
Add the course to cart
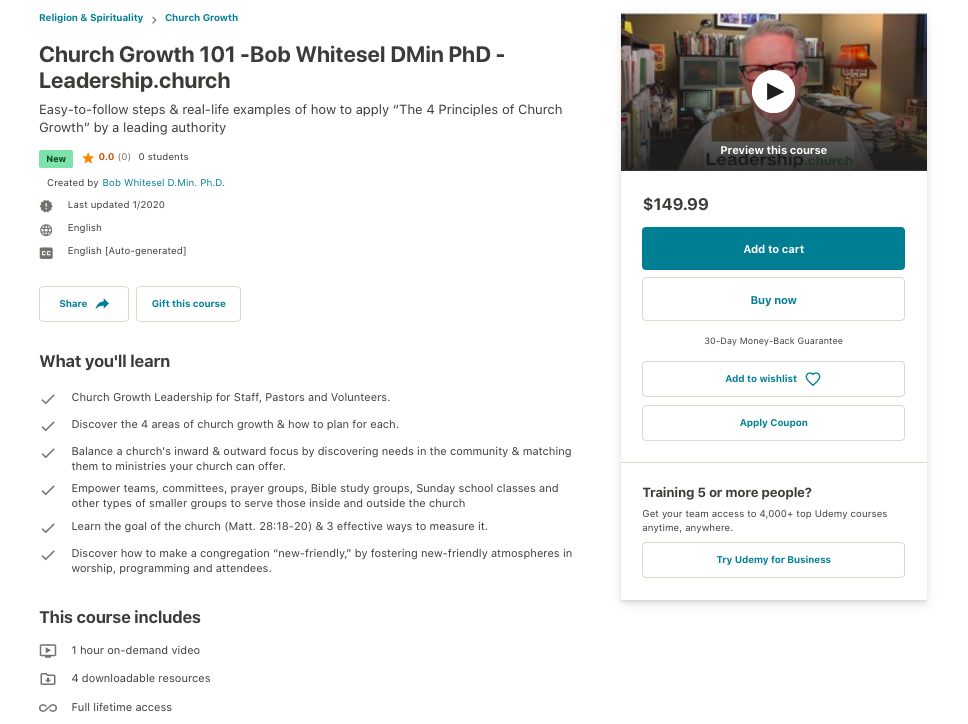coord(773,249)
